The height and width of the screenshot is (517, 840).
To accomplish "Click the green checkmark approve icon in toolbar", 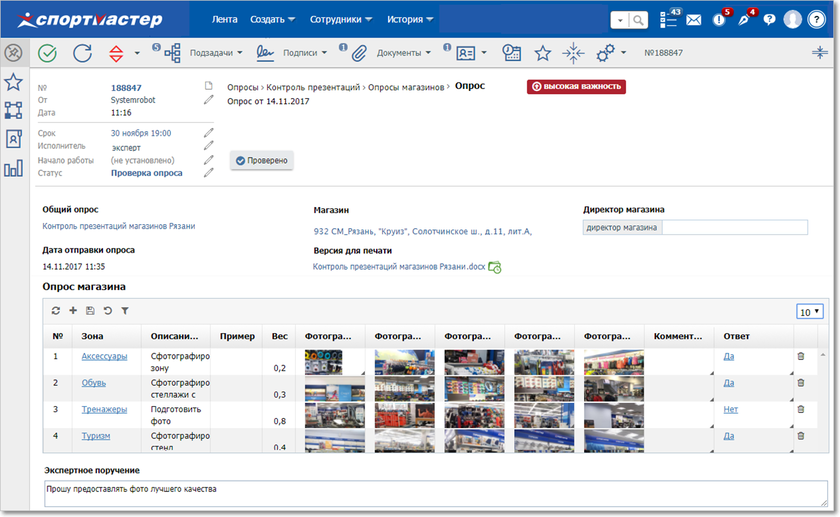I will (x=47, y=53).
